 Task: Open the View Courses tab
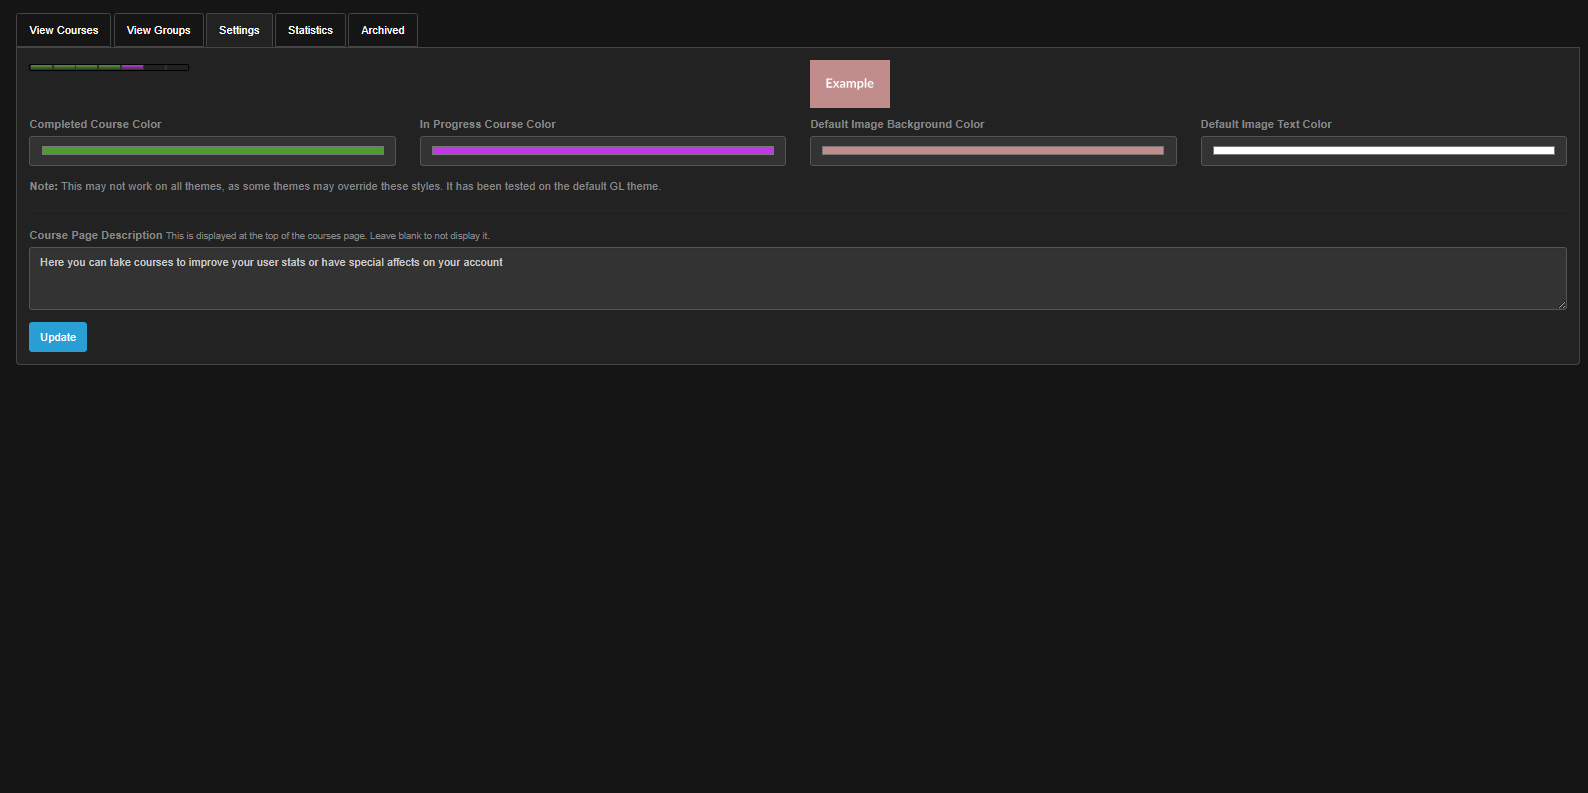[64, 30]
